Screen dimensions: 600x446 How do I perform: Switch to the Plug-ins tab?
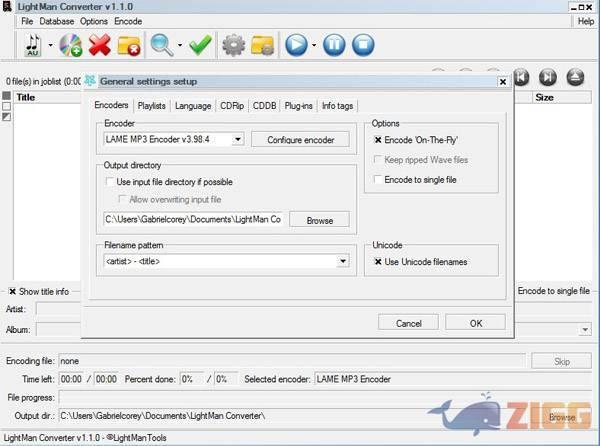pos(298,106)
